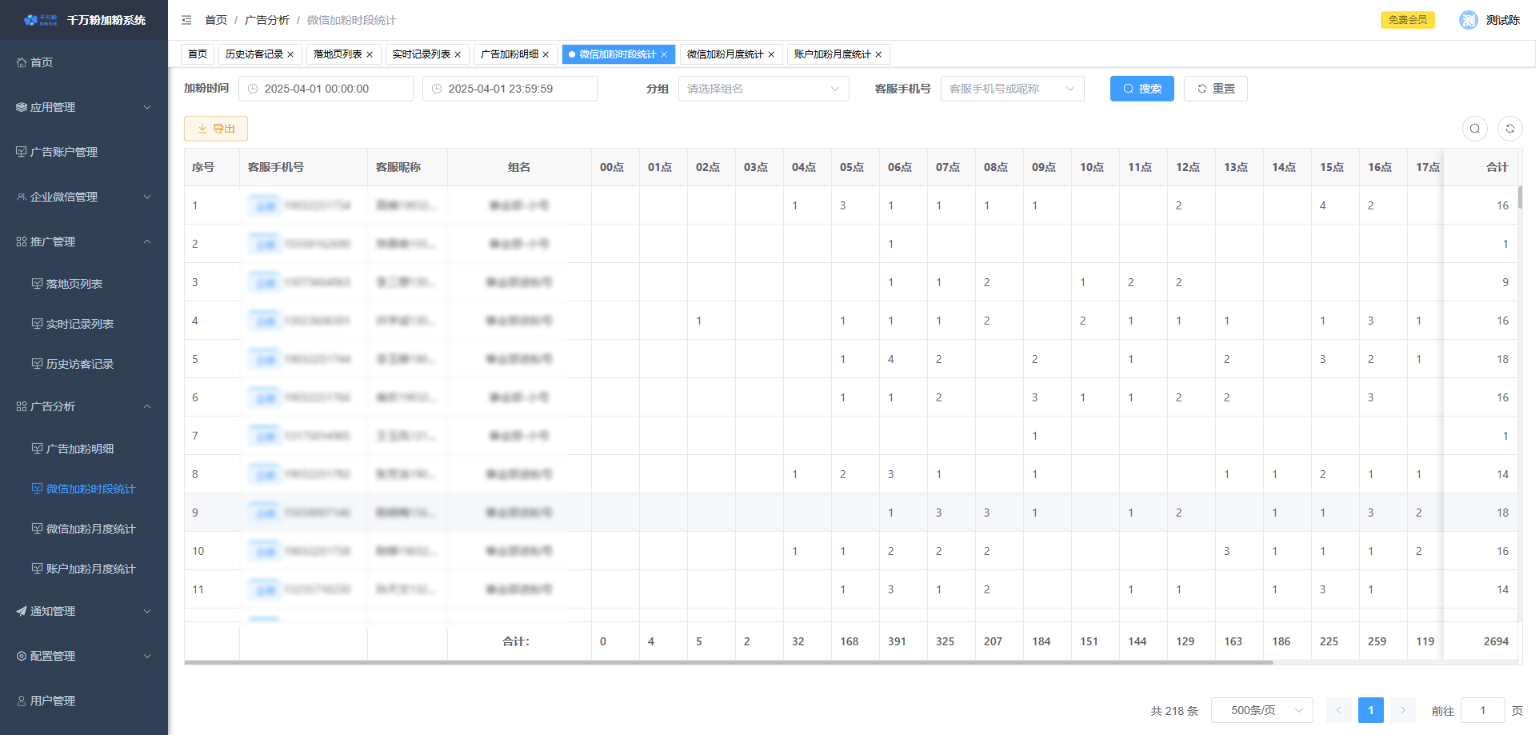Open 首页 from the sidebar

(42, 62)
